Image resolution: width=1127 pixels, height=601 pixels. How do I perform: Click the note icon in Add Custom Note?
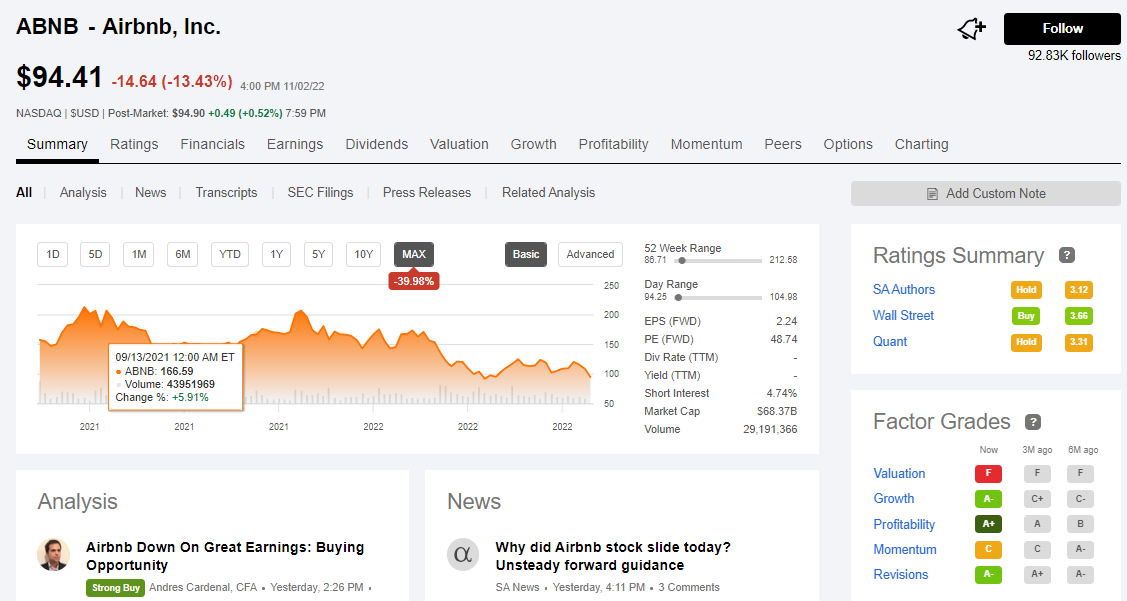(x=932, y=194)
